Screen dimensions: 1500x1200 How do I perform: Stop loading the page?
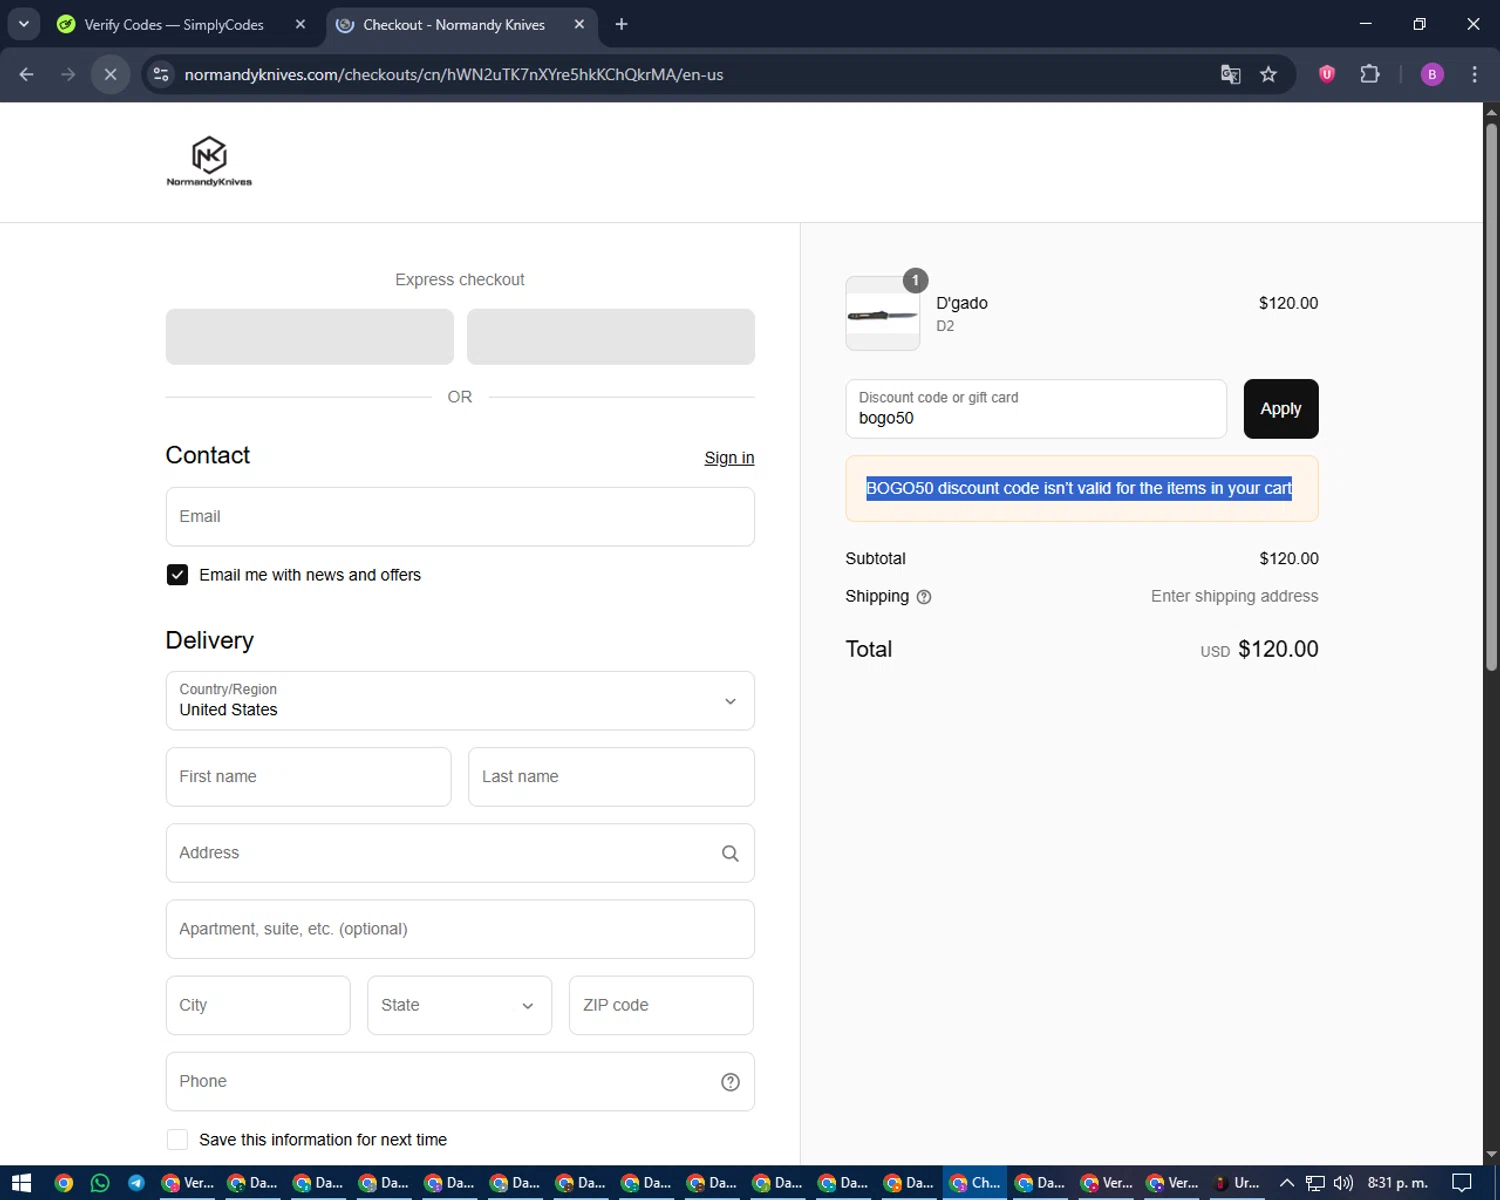pos(111,74)
